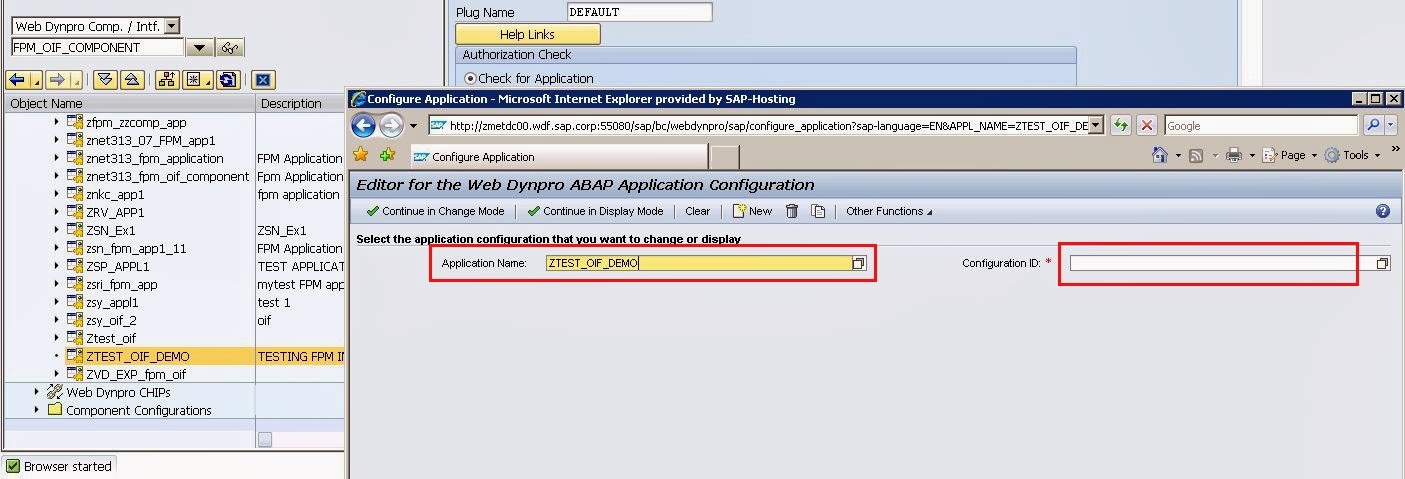Click Continue in Display Mode

coord(595,211)
